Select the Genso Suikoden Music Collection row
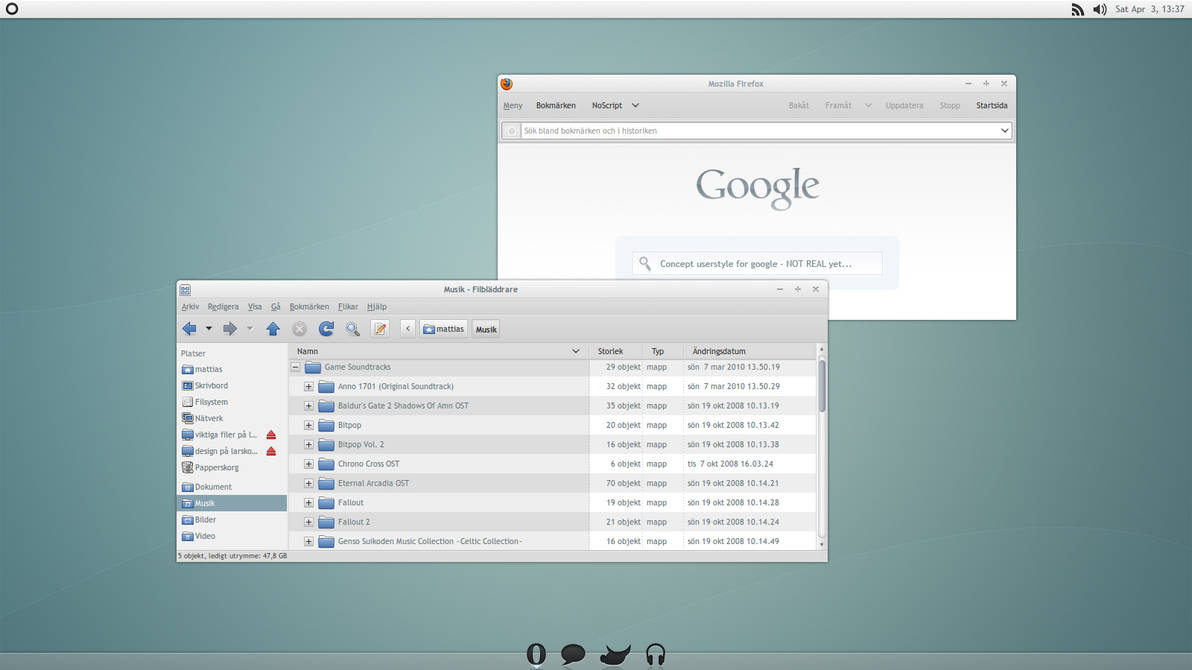Image resolution: width=1192 pixels, height=670 pixels. pyautogui.click(x=553, y=541)
